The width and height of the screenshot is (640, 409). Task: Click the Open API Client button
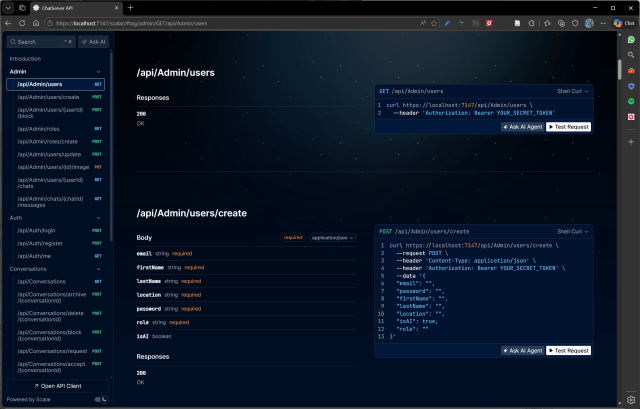[58, 386]
